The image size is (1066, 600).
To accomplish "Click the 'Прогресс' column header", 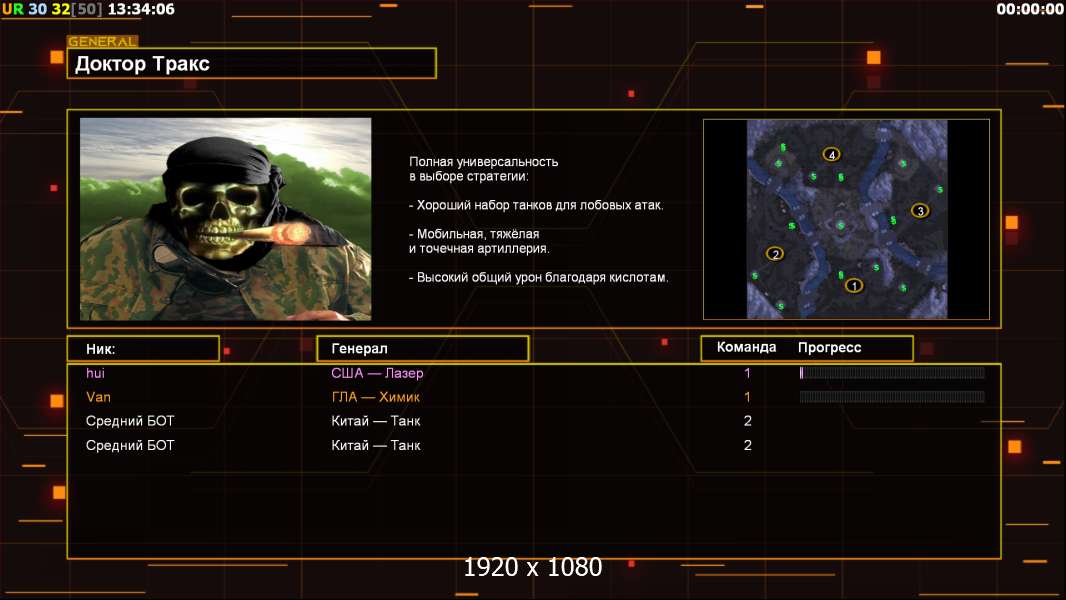I will (829, 348).
